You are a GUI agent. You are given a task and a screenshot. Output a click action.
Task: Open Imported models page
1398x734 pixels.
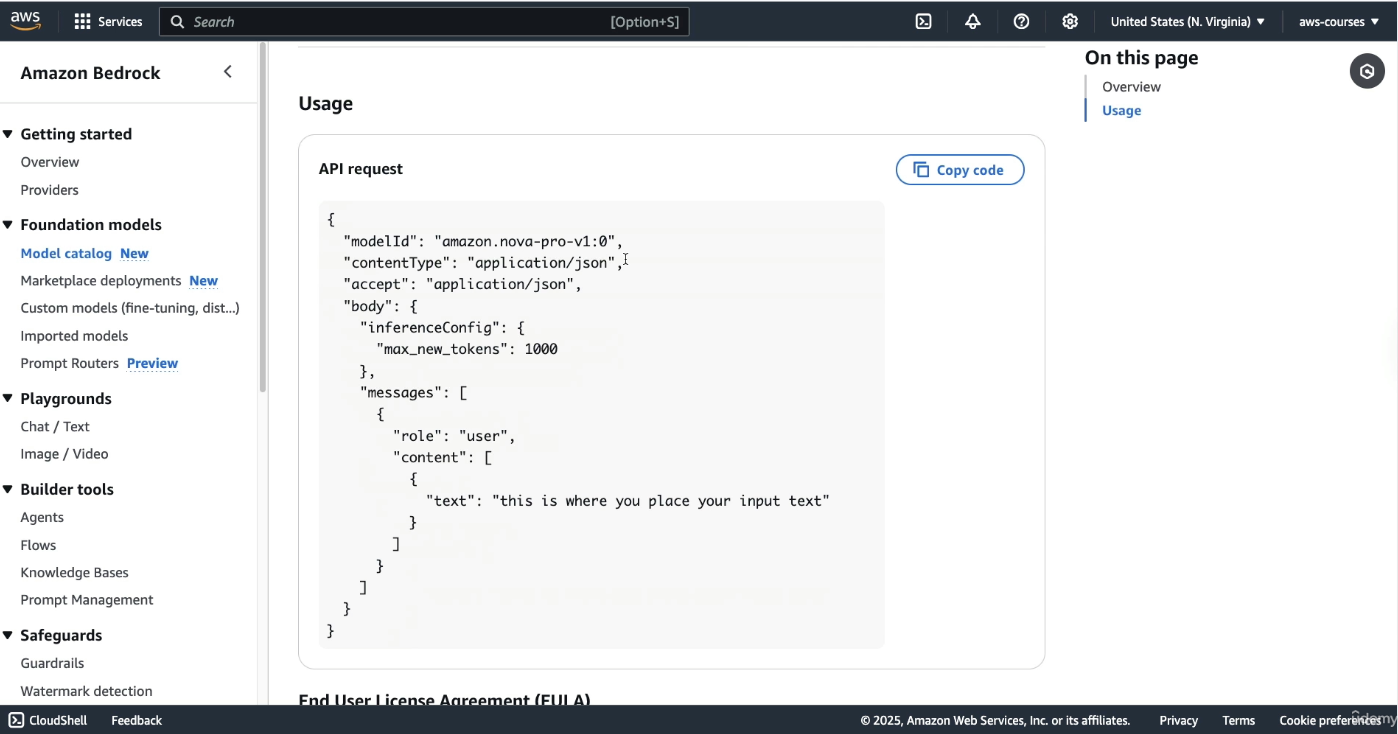(74, 336)
